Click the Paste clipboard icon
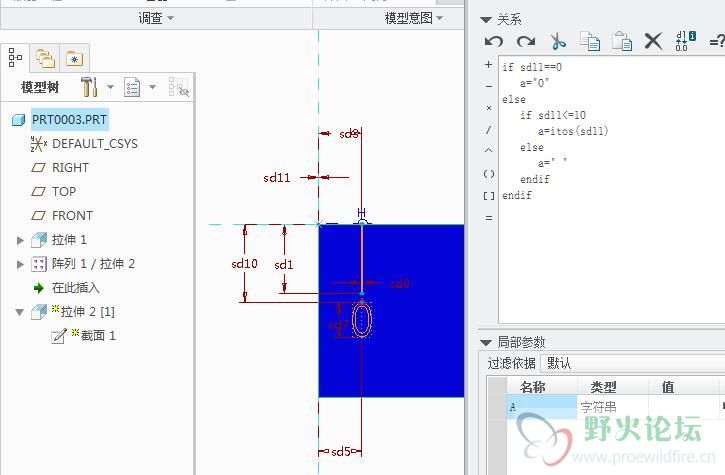The image size is (725, 475). [x=622, y=41]
